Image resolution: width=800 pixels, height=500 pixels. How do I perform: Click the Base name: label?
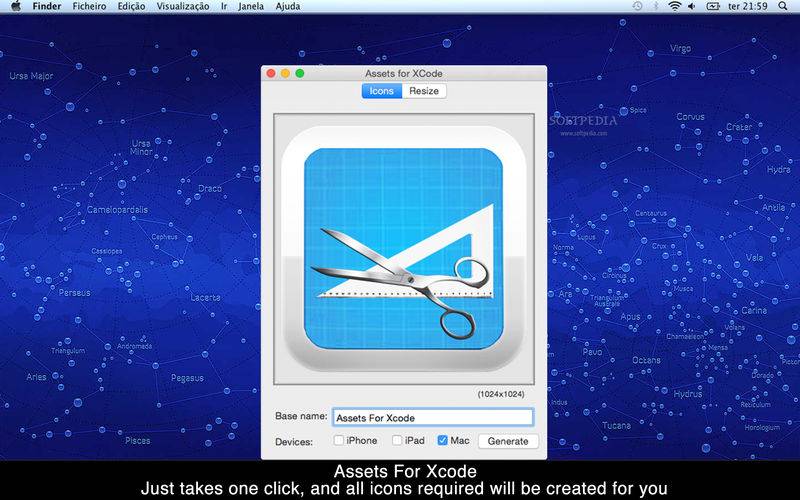tap(301, 416)
